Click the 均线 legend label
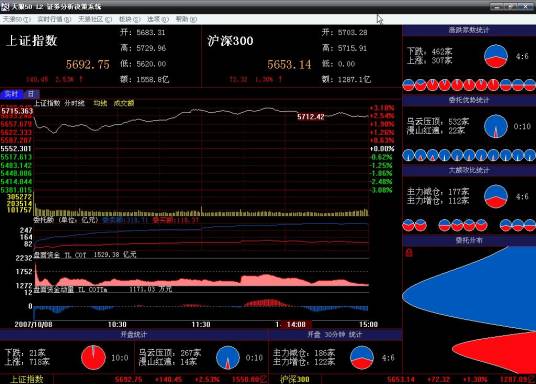 tap(100, 103)
